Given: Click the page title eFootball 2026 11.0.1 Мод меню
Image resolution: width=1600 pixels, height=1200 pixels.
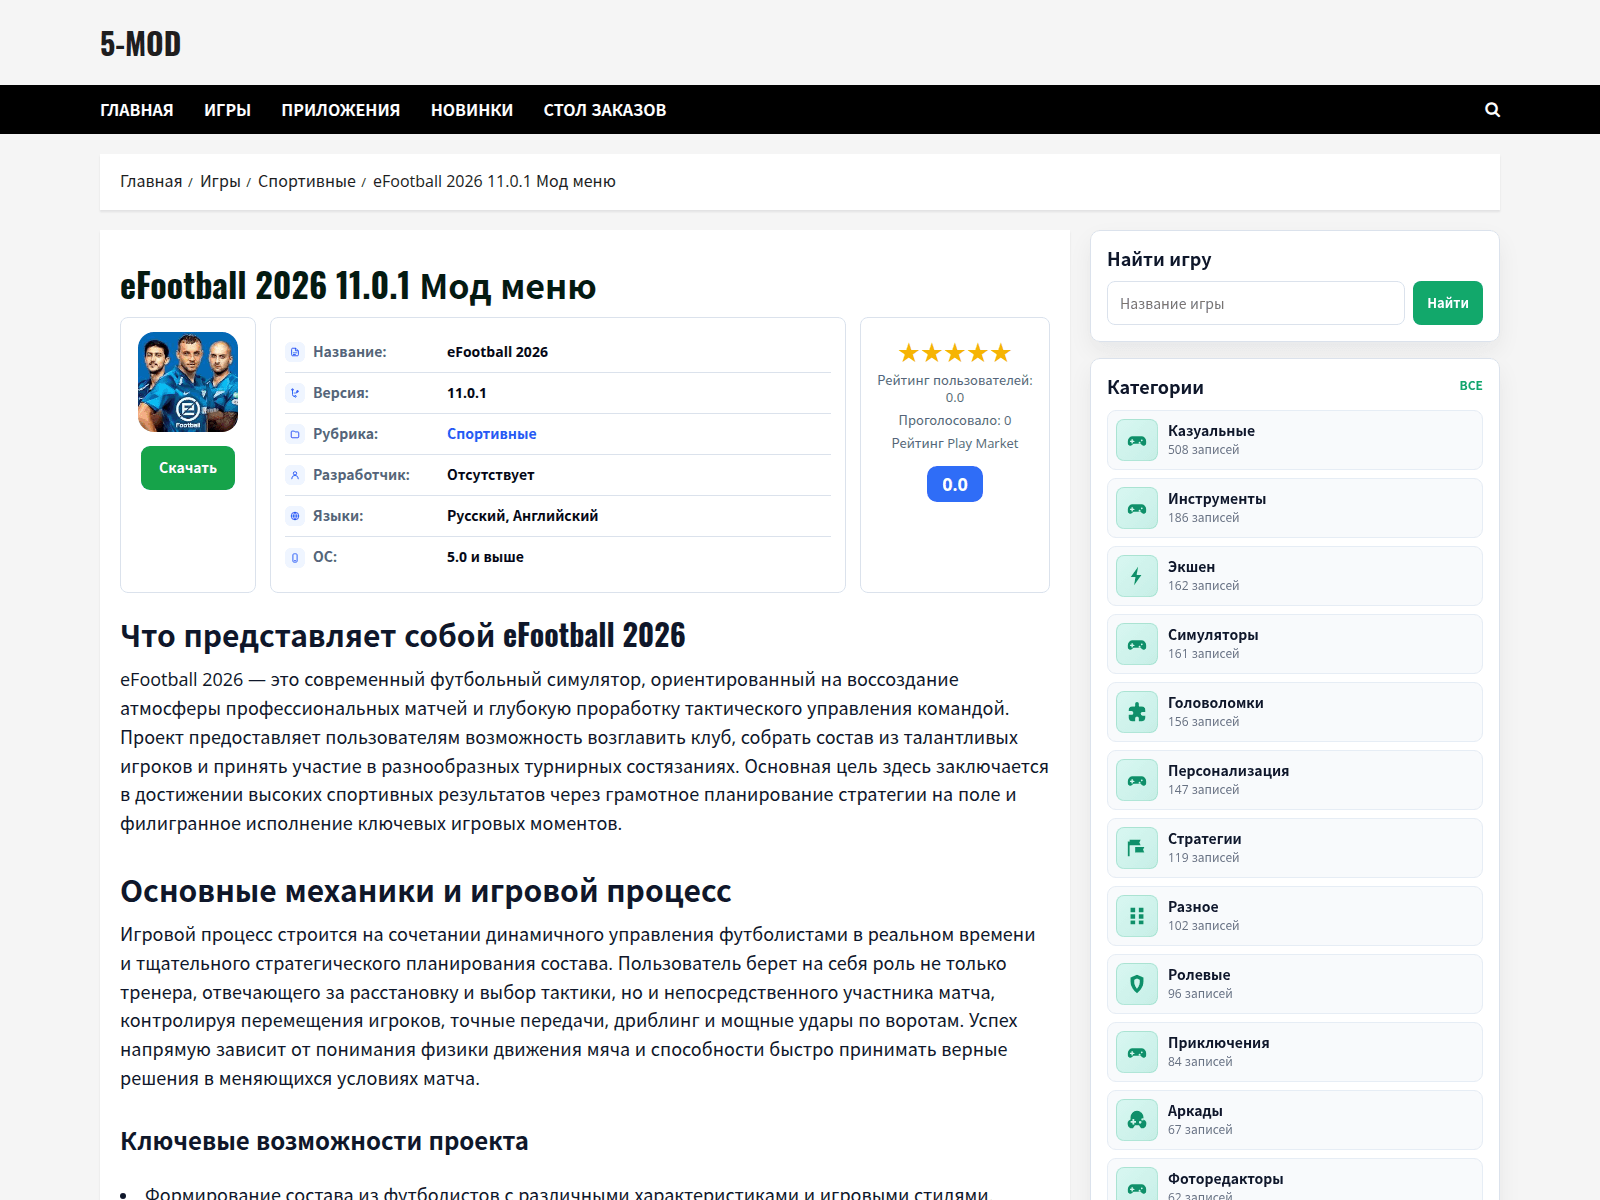Looking at the screenshot, I should pos(358,286).
